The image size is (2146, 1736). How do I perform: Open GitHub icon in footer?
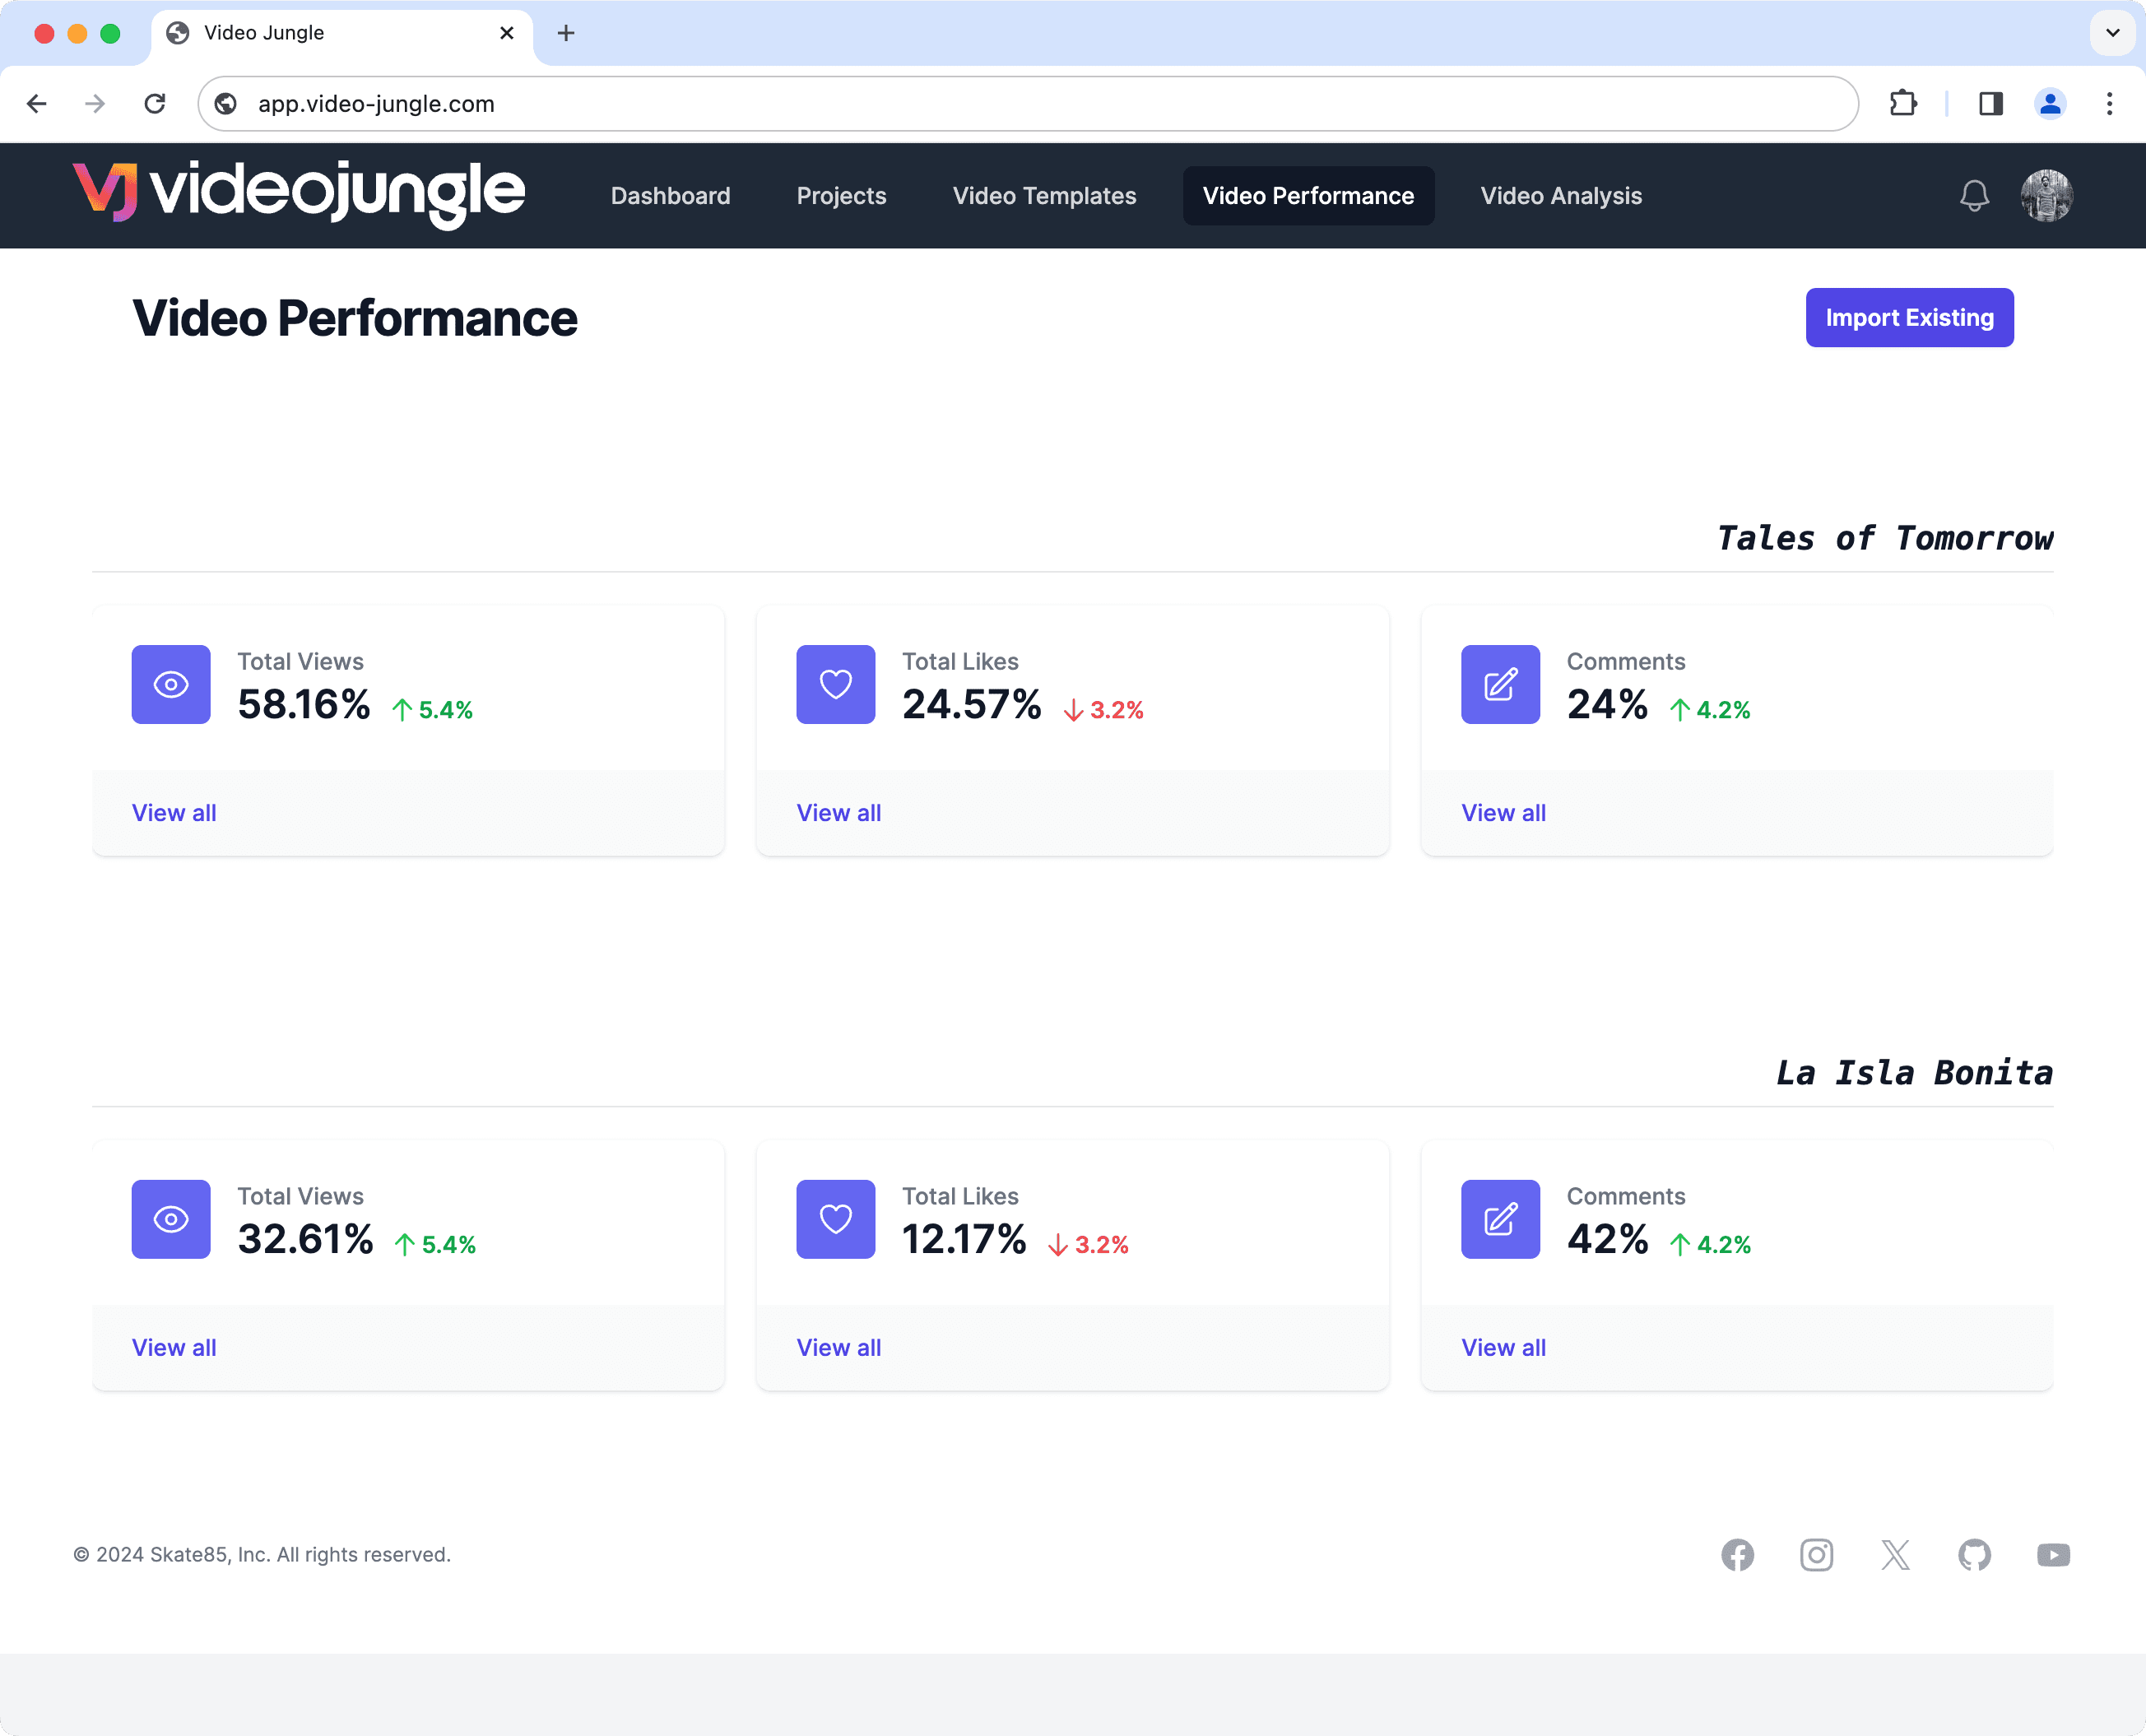coord(1974,1555)
